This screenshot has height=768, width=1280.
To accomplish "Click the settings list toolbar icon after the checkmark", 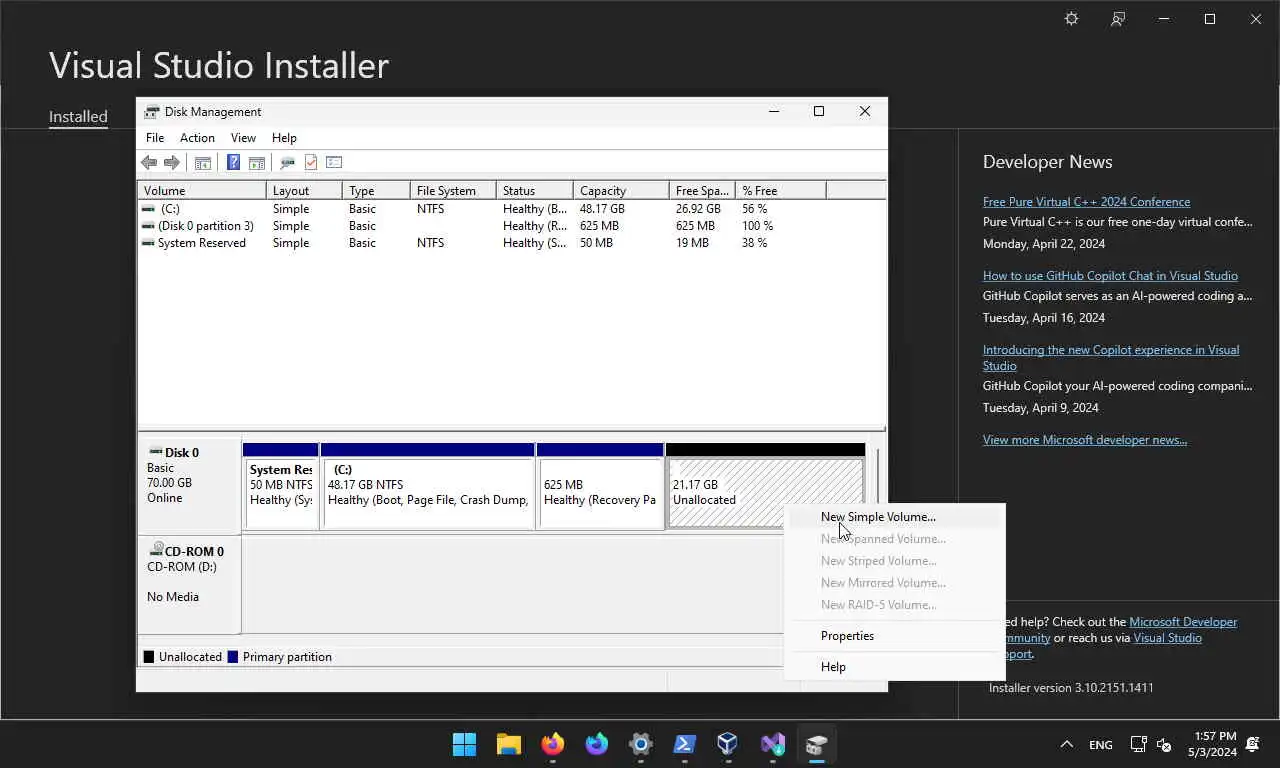I will [x=334, y=162].
